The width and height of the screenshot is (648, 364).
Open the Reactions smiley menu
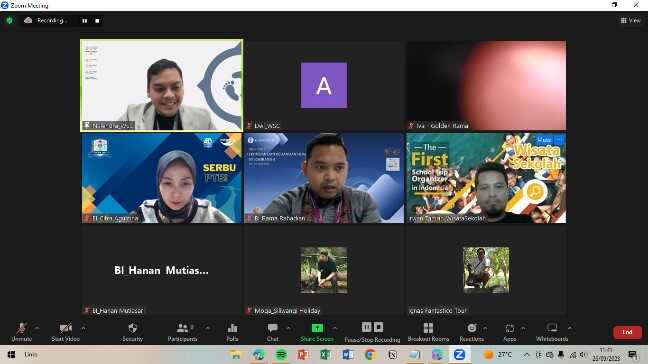[472, 332]
